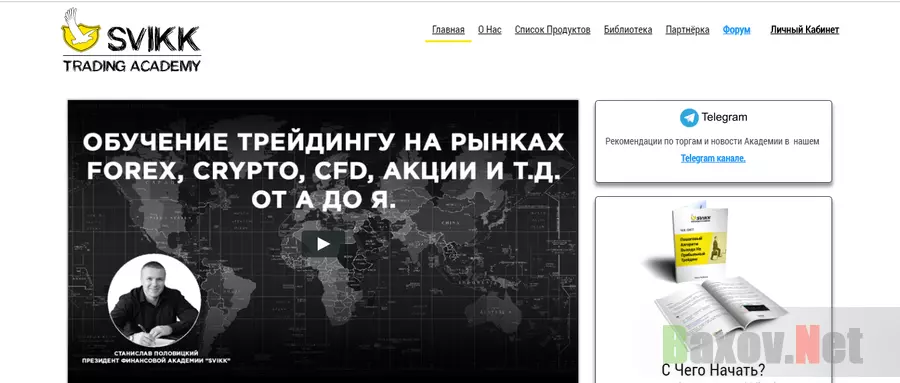Open Личный Кабинет
Viewport: 900px width, 383px height.
click(805, 30)
